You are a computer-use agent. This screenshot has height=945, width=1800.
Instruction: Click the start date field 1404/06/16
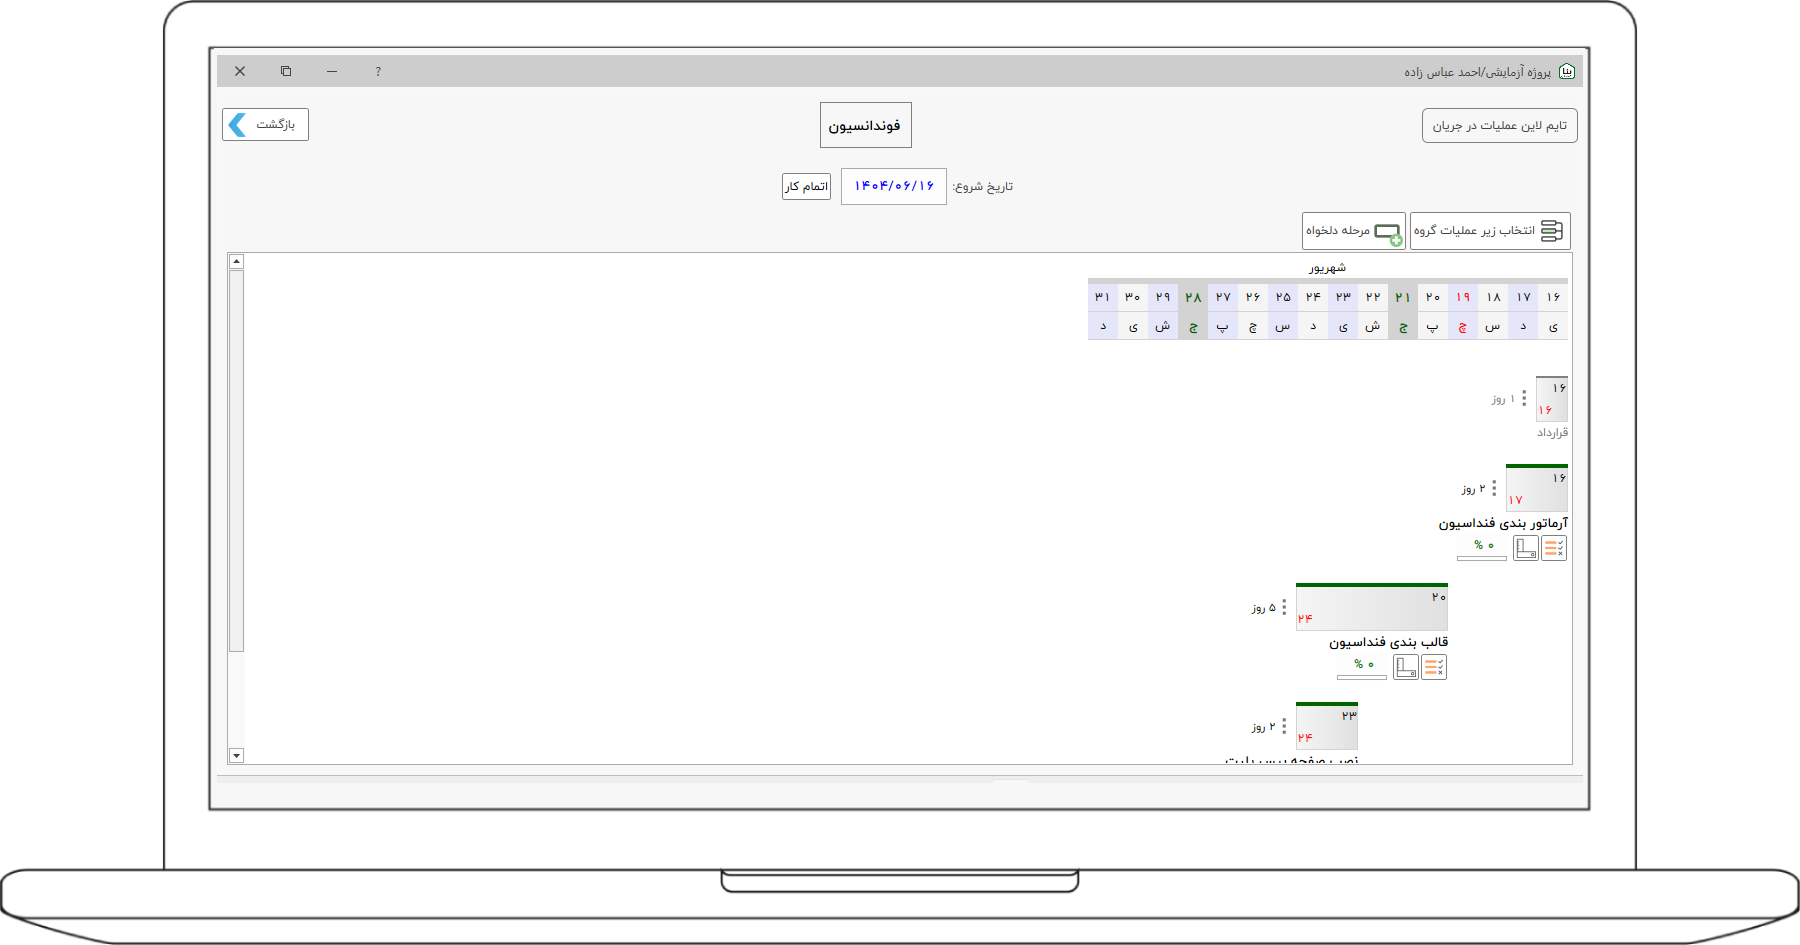(x=893, y=187)
